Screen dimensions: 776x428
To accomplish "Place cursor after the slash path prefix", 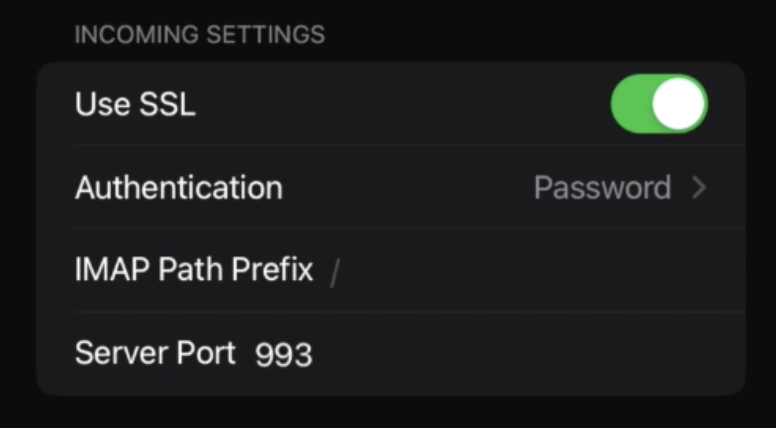I will (342, 273).
